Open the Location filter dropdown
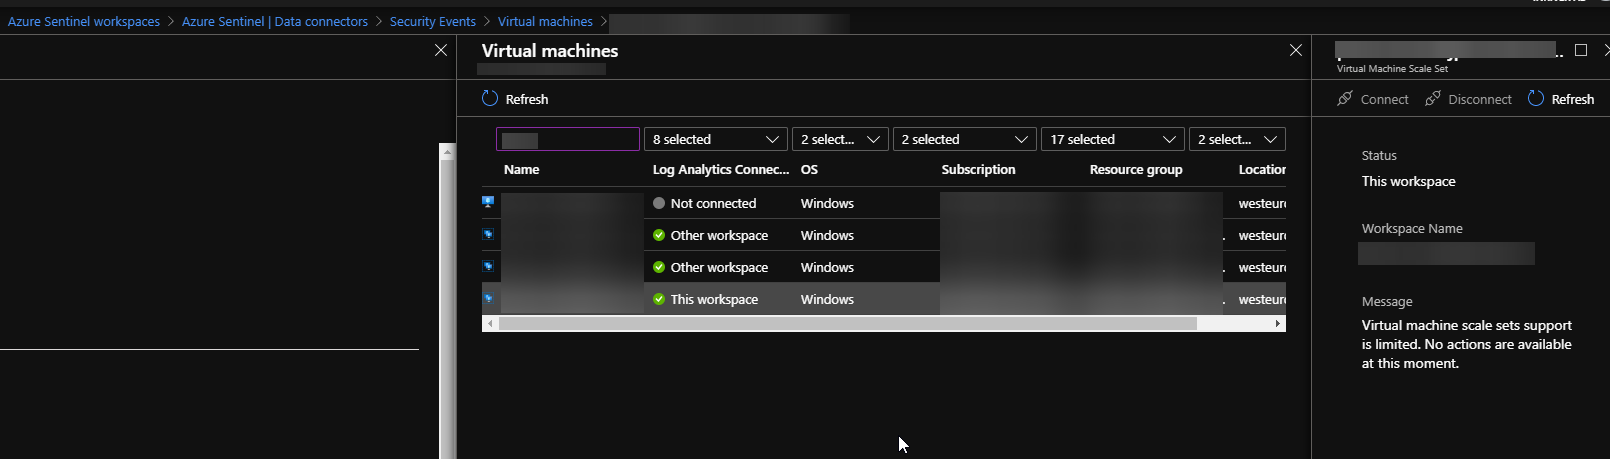 [x=1237, y=139]
